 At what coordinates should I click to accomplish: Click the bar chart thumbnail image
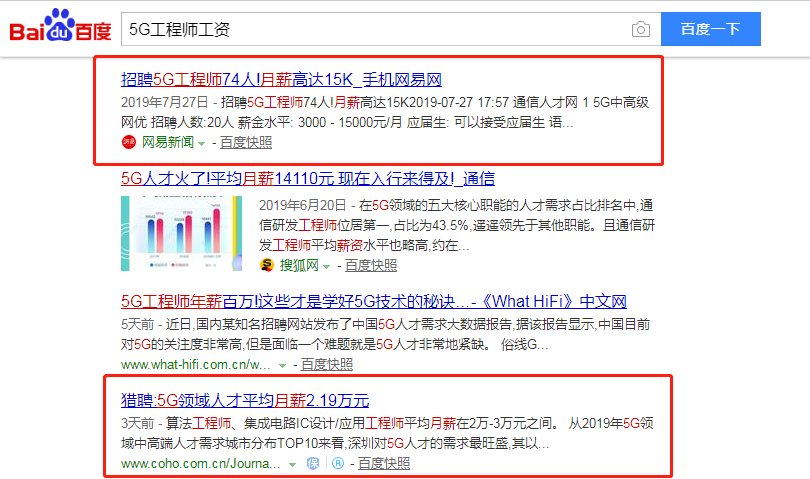tap(181, 234)
